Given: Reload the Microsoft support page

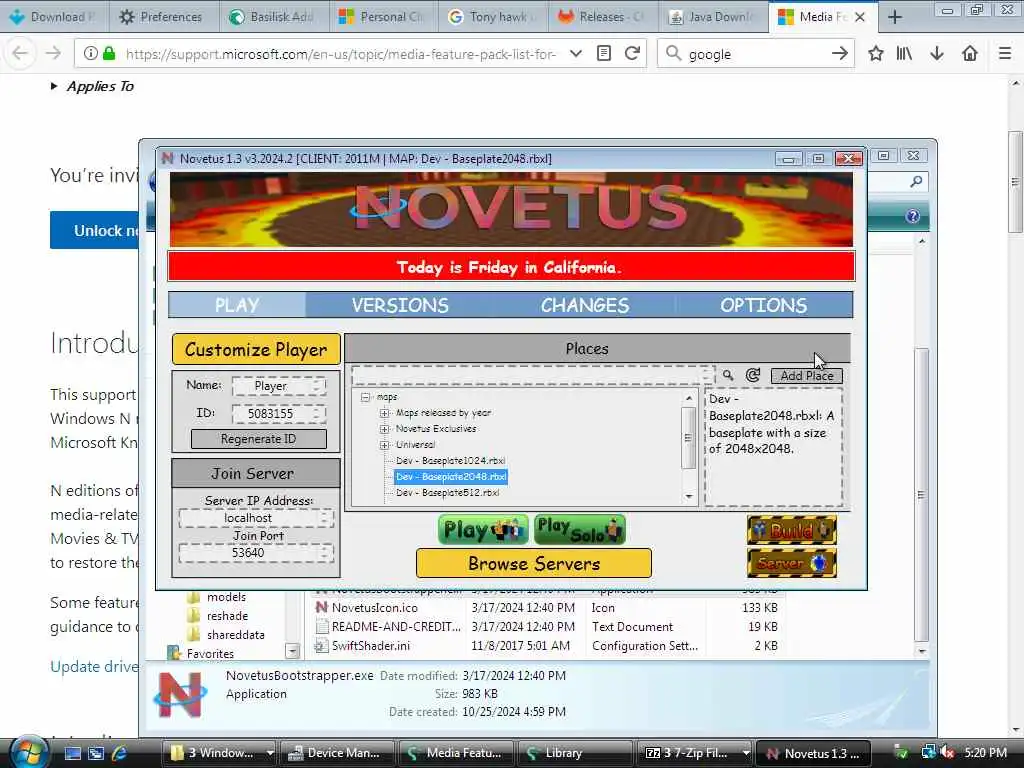Looking at the screenshot, I should [x=632, y=54].
